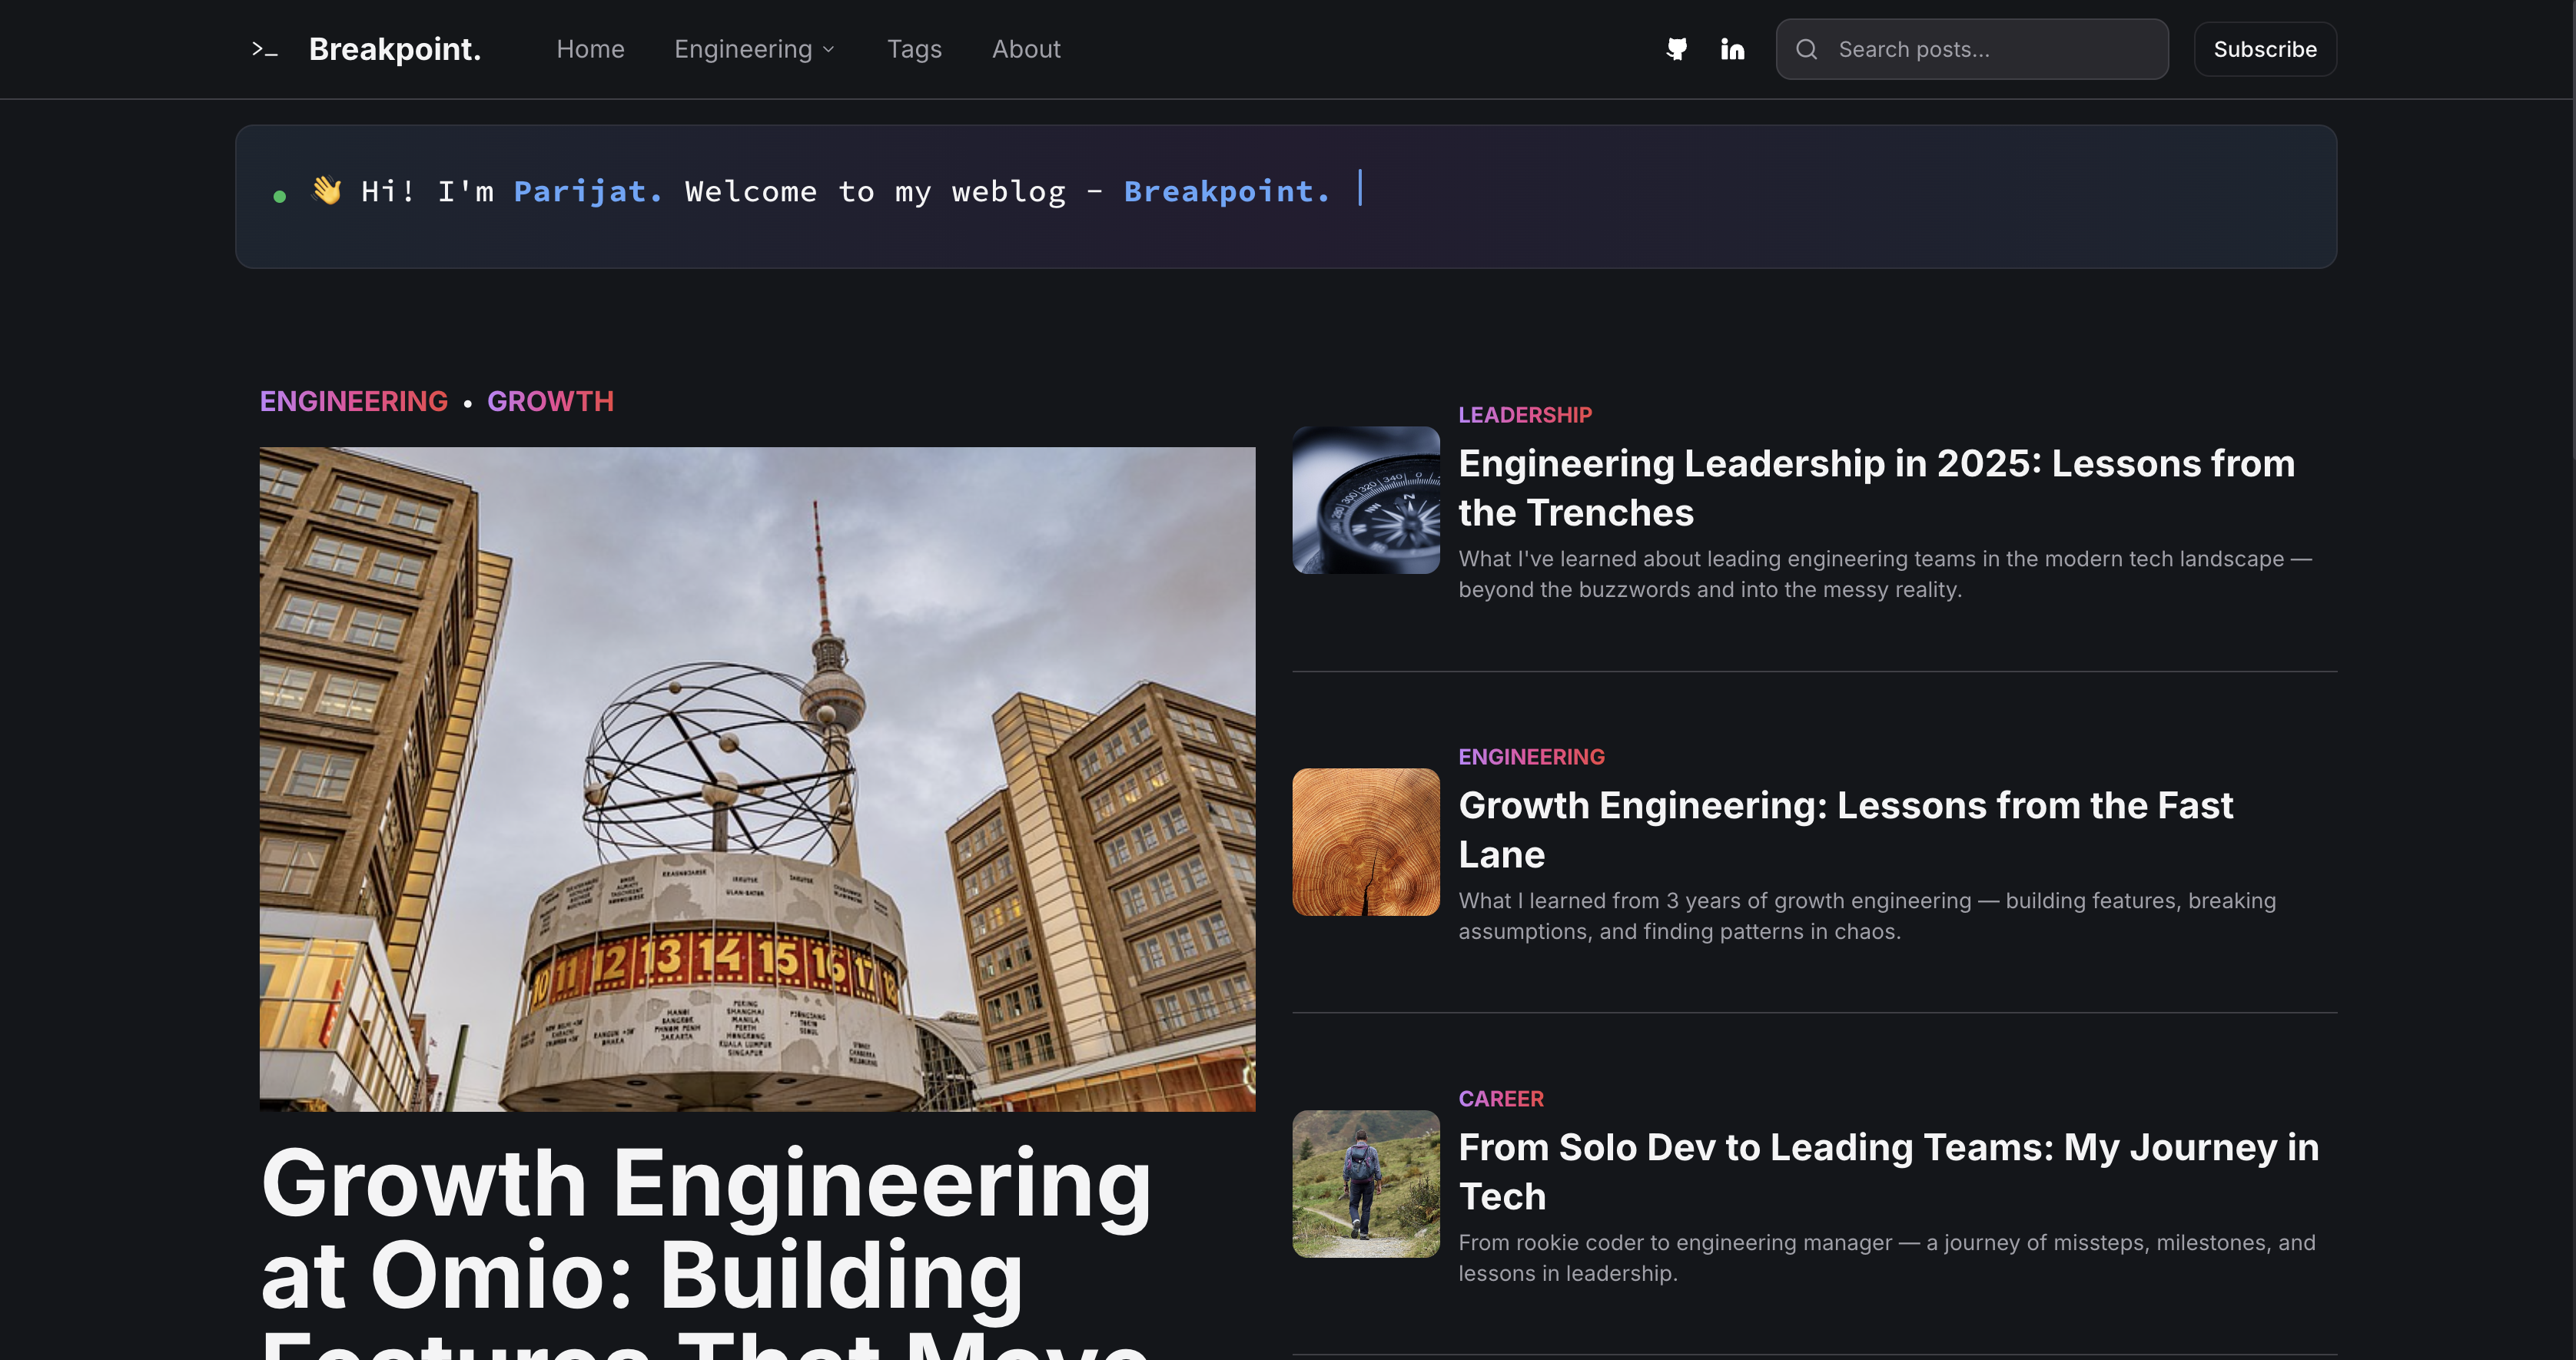
Task: Go to the Breakpoint. site title
Action: tap(395, 49)
